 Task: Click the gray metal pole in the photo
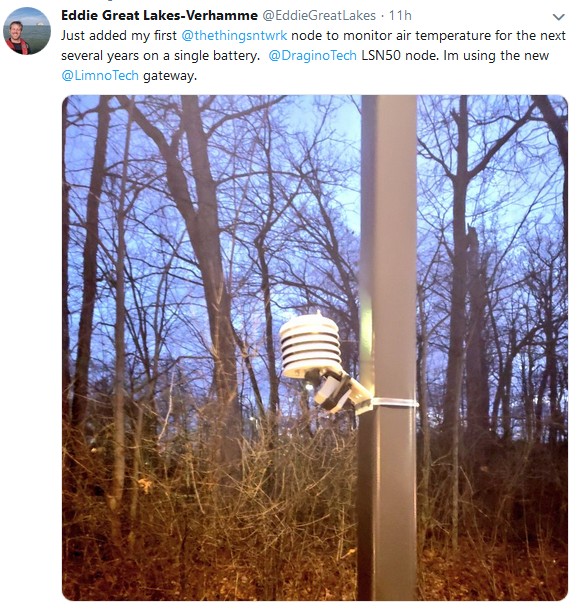coord(388,348)
